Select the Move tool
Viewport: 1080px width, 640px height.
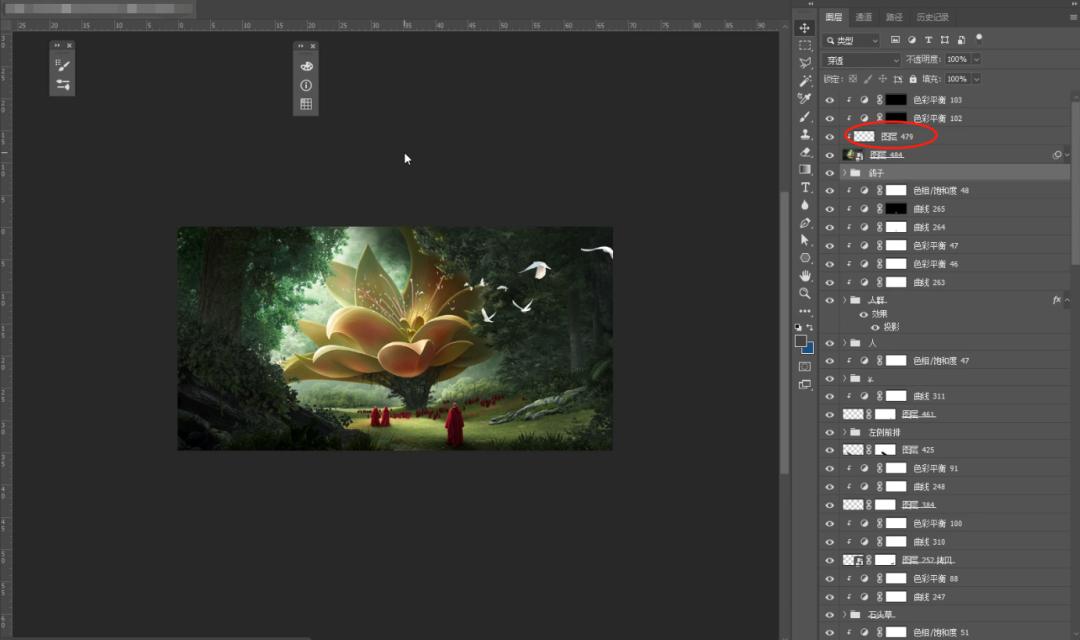[x=805, y=27]
